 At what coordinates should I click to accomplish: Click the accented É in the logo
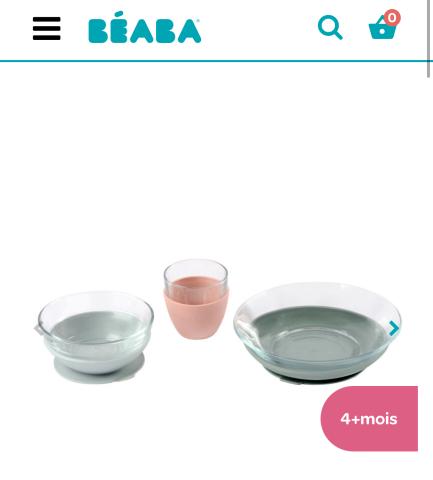tap(118, 28)
